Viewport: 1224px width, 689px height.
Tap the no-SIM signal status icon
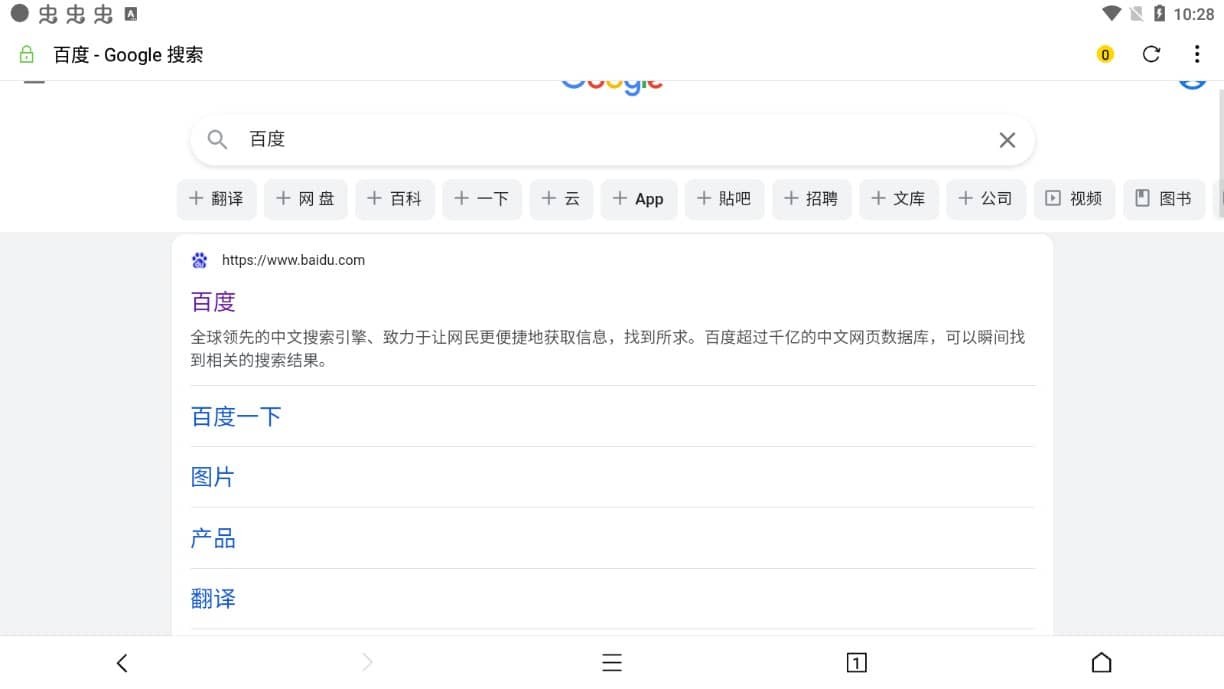point(1136,14)
